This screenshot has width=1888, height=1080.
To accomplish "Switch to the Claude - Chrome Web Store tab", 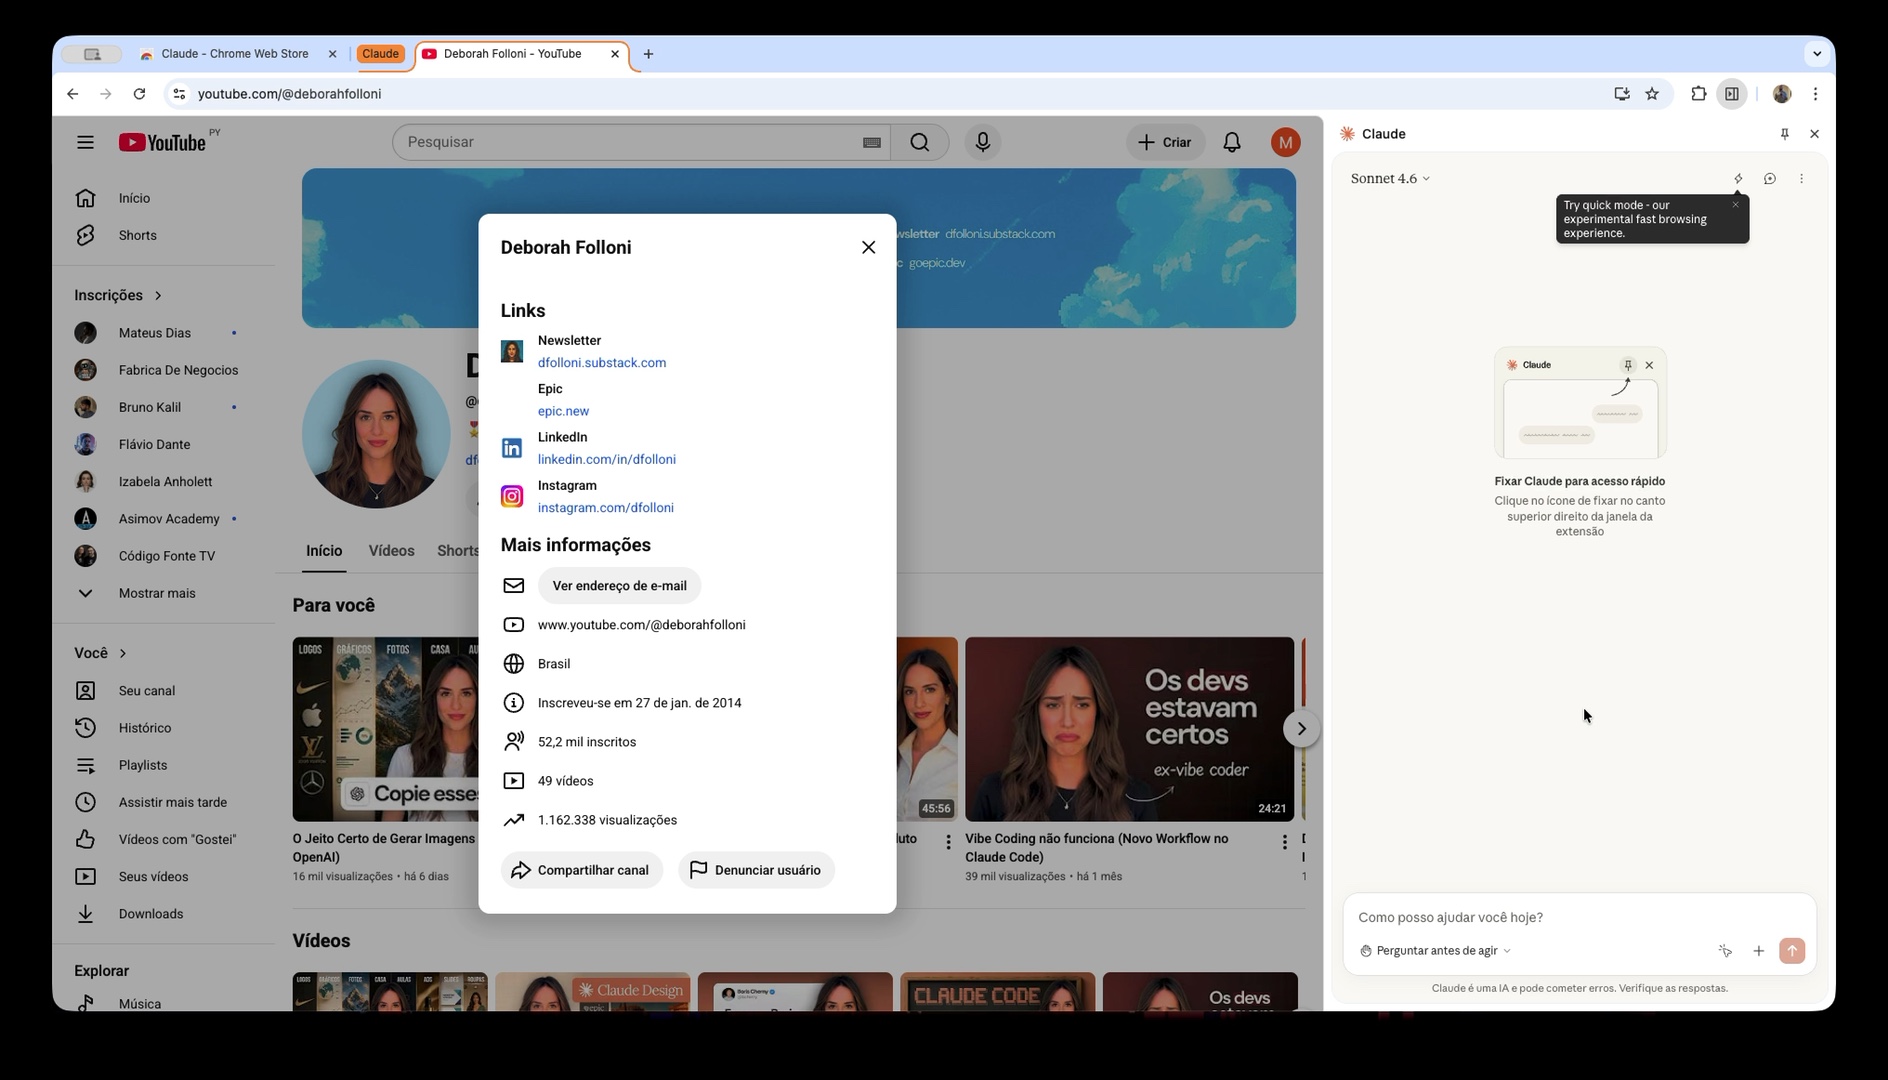I will [x=236, y=54].
